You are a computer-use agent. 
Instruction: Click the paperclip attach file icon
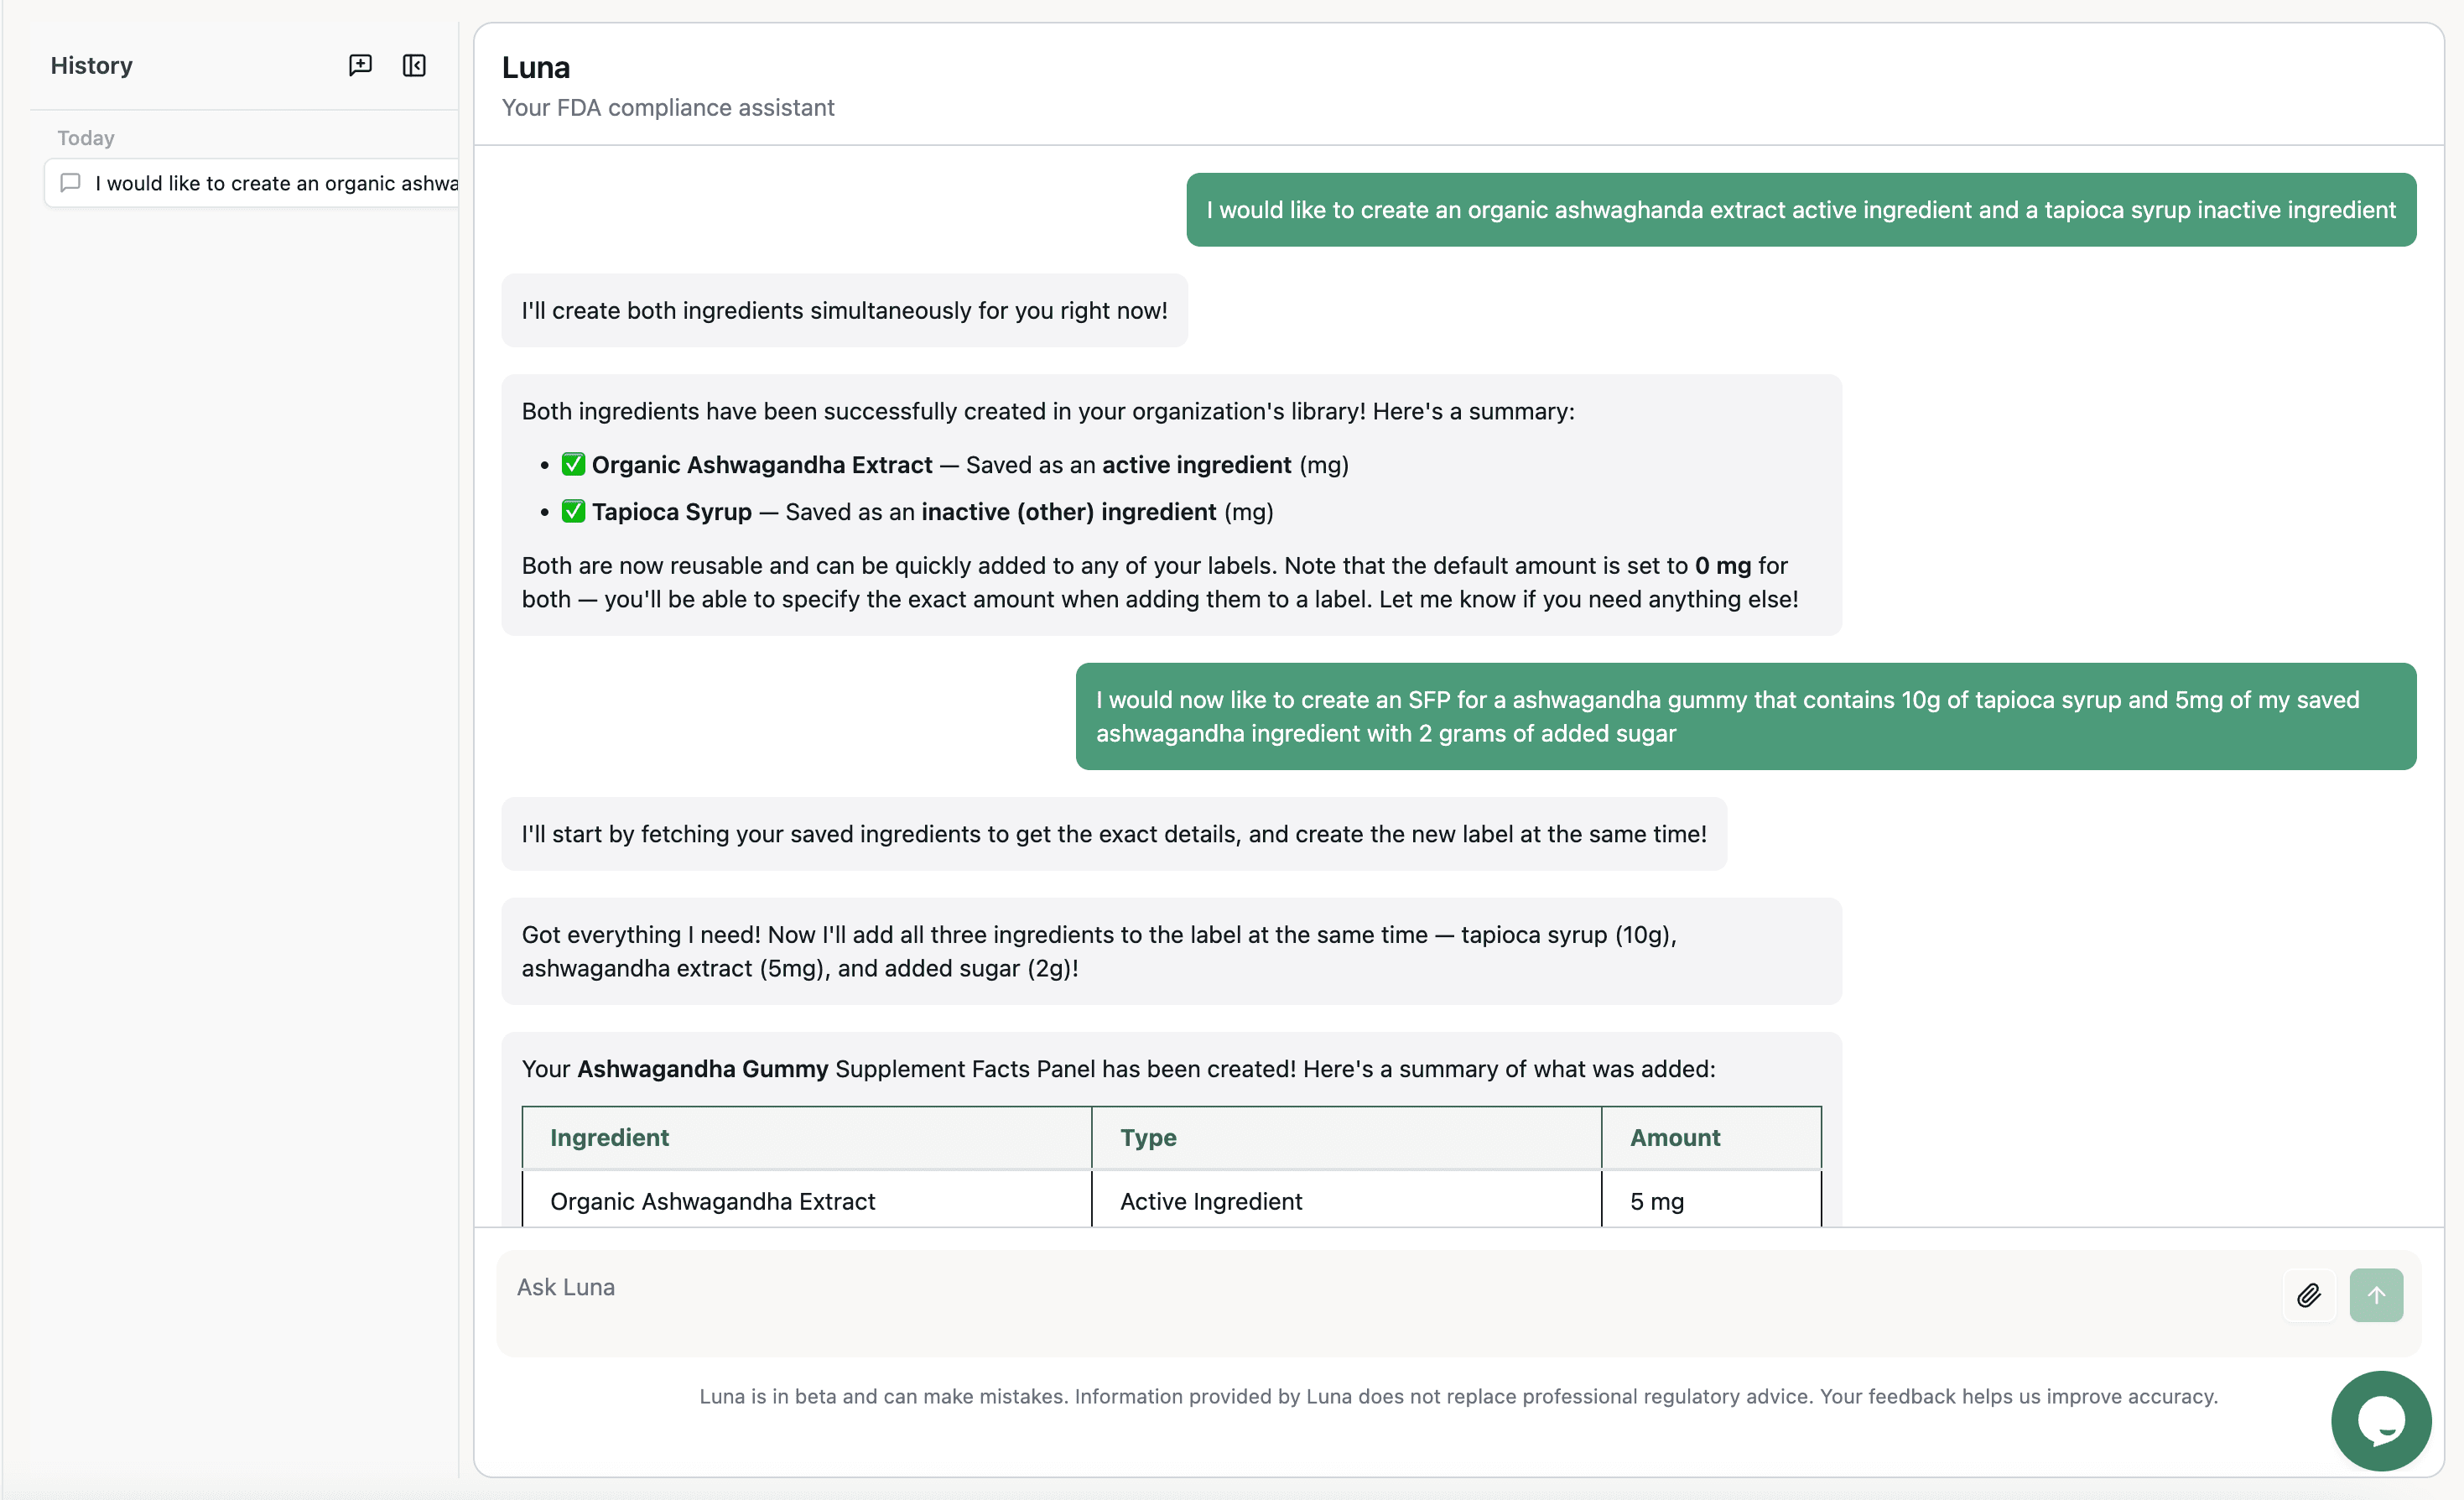(x=2308, y=1295)
